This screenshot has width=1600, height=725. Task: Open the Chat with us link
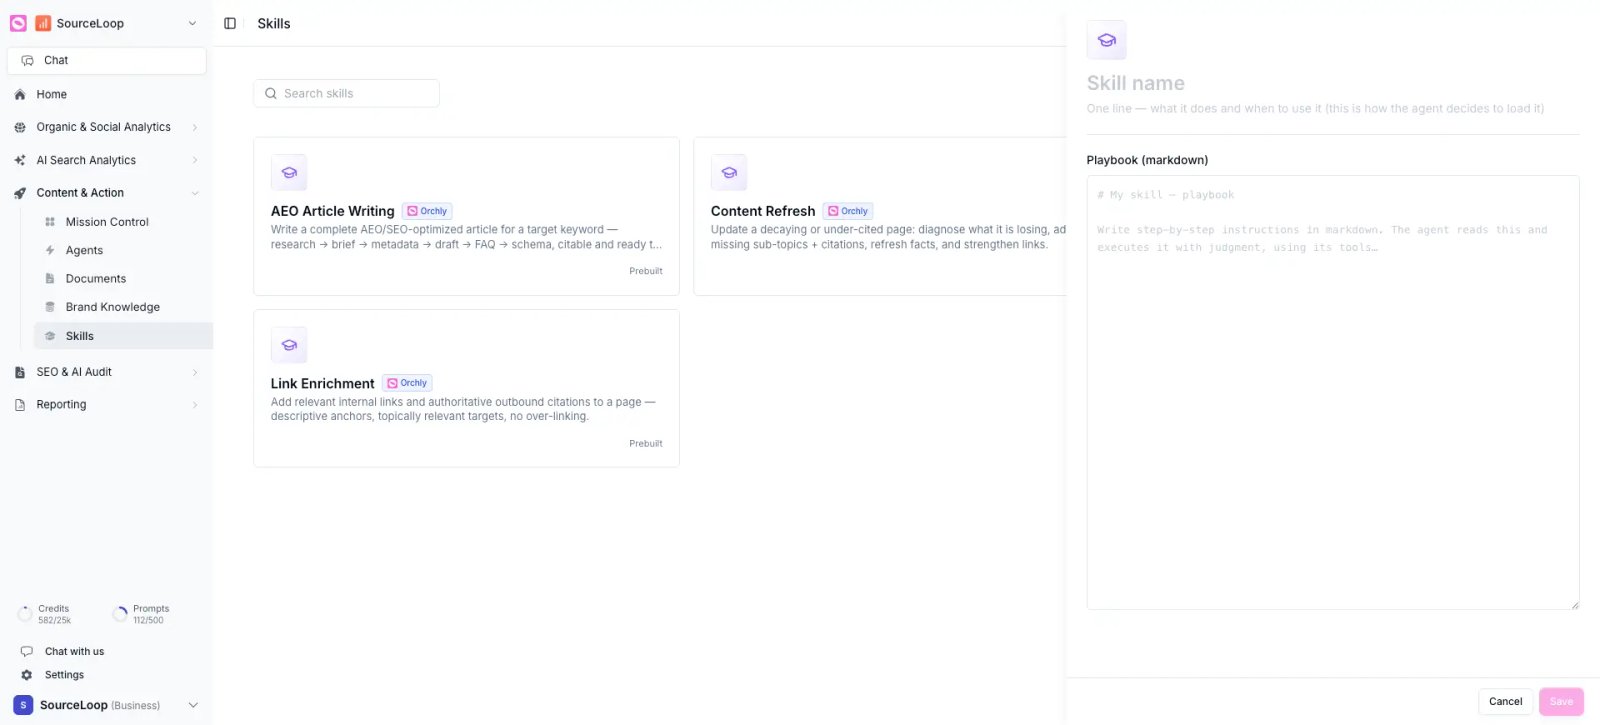click(x=74, y=651)
